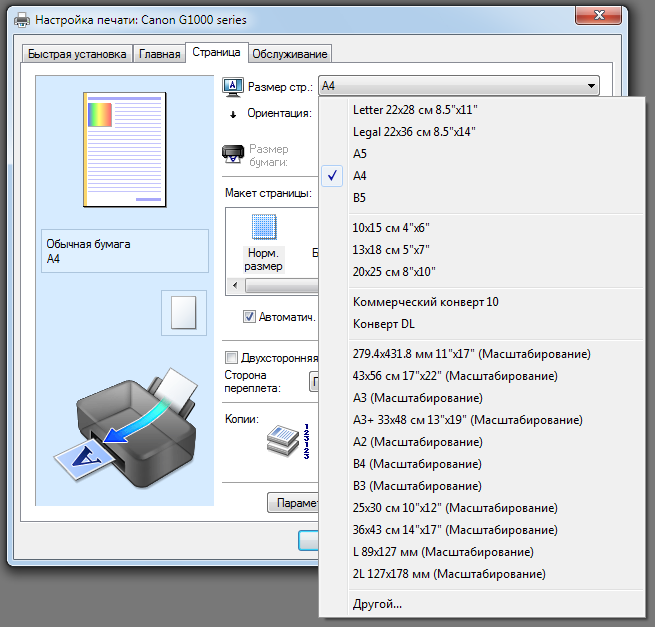Click the page layout horizontal scrollbar
This screenshot has height=627, width=655.
[281, 286]
